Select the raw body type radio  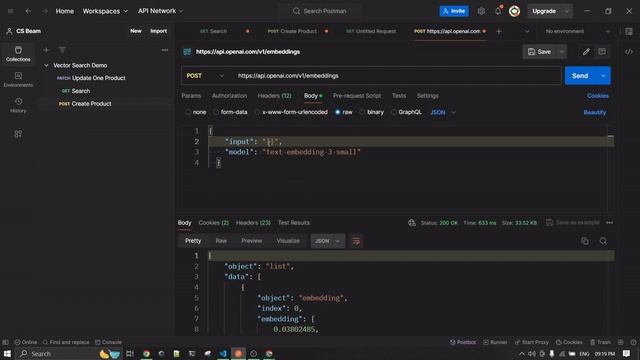click(x=338, y=112)
